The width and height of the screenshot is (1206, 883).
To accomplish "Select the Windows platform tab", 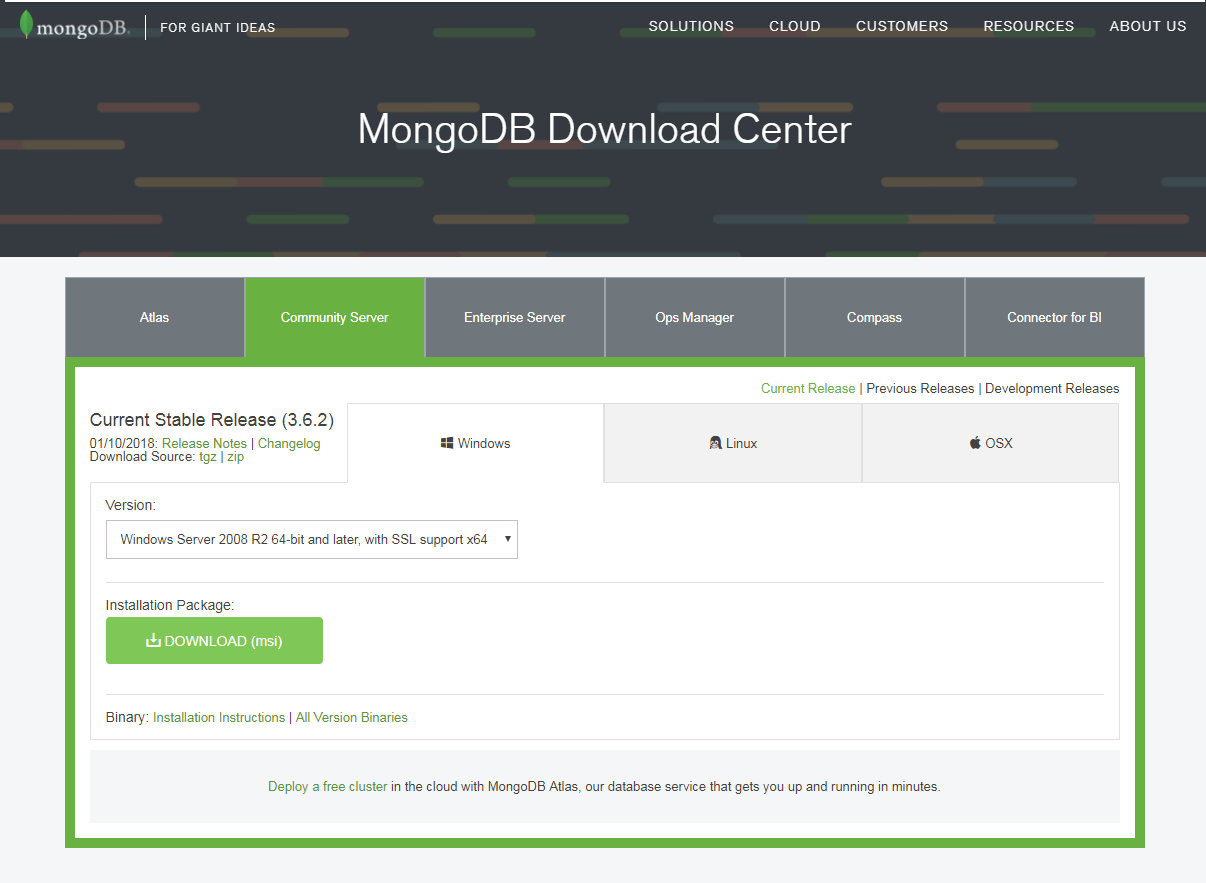I will [476, 443].
